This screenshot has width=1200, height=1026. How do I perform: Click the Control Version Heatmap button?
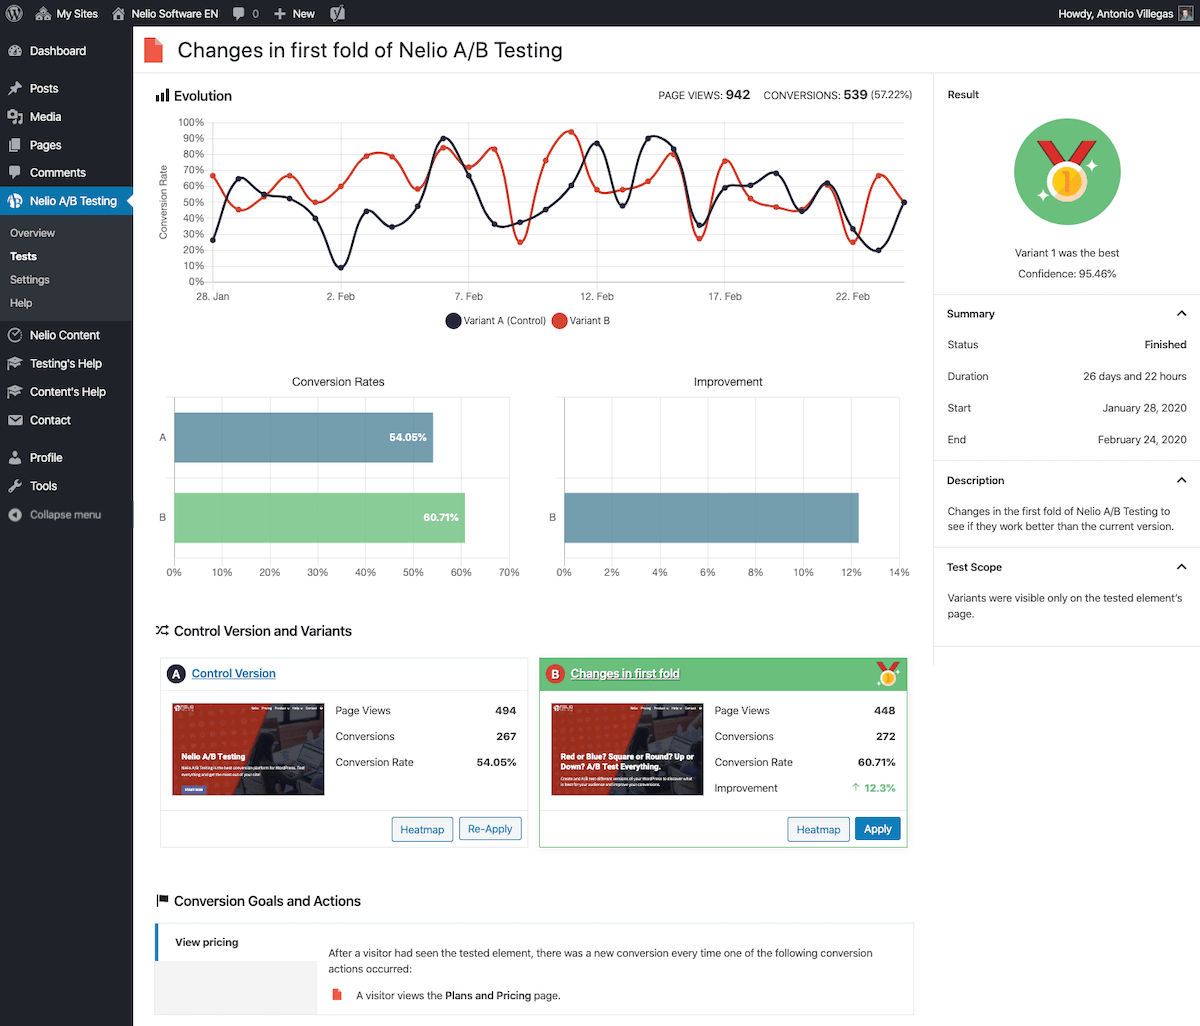(422, 829)
